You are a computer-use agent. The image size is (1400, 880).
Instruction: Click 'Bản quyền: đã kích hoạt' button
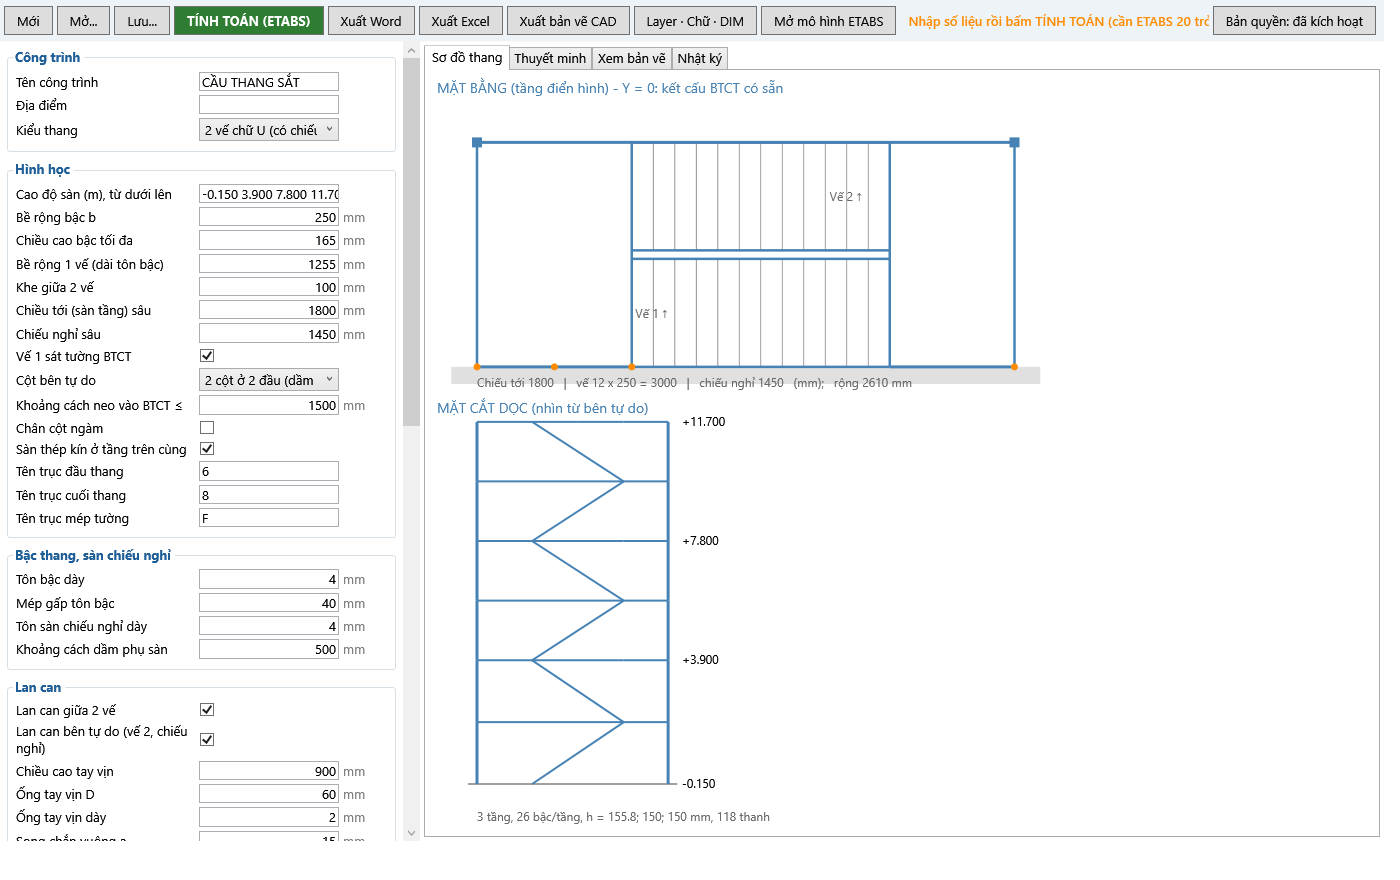[x=1294, y=21]
